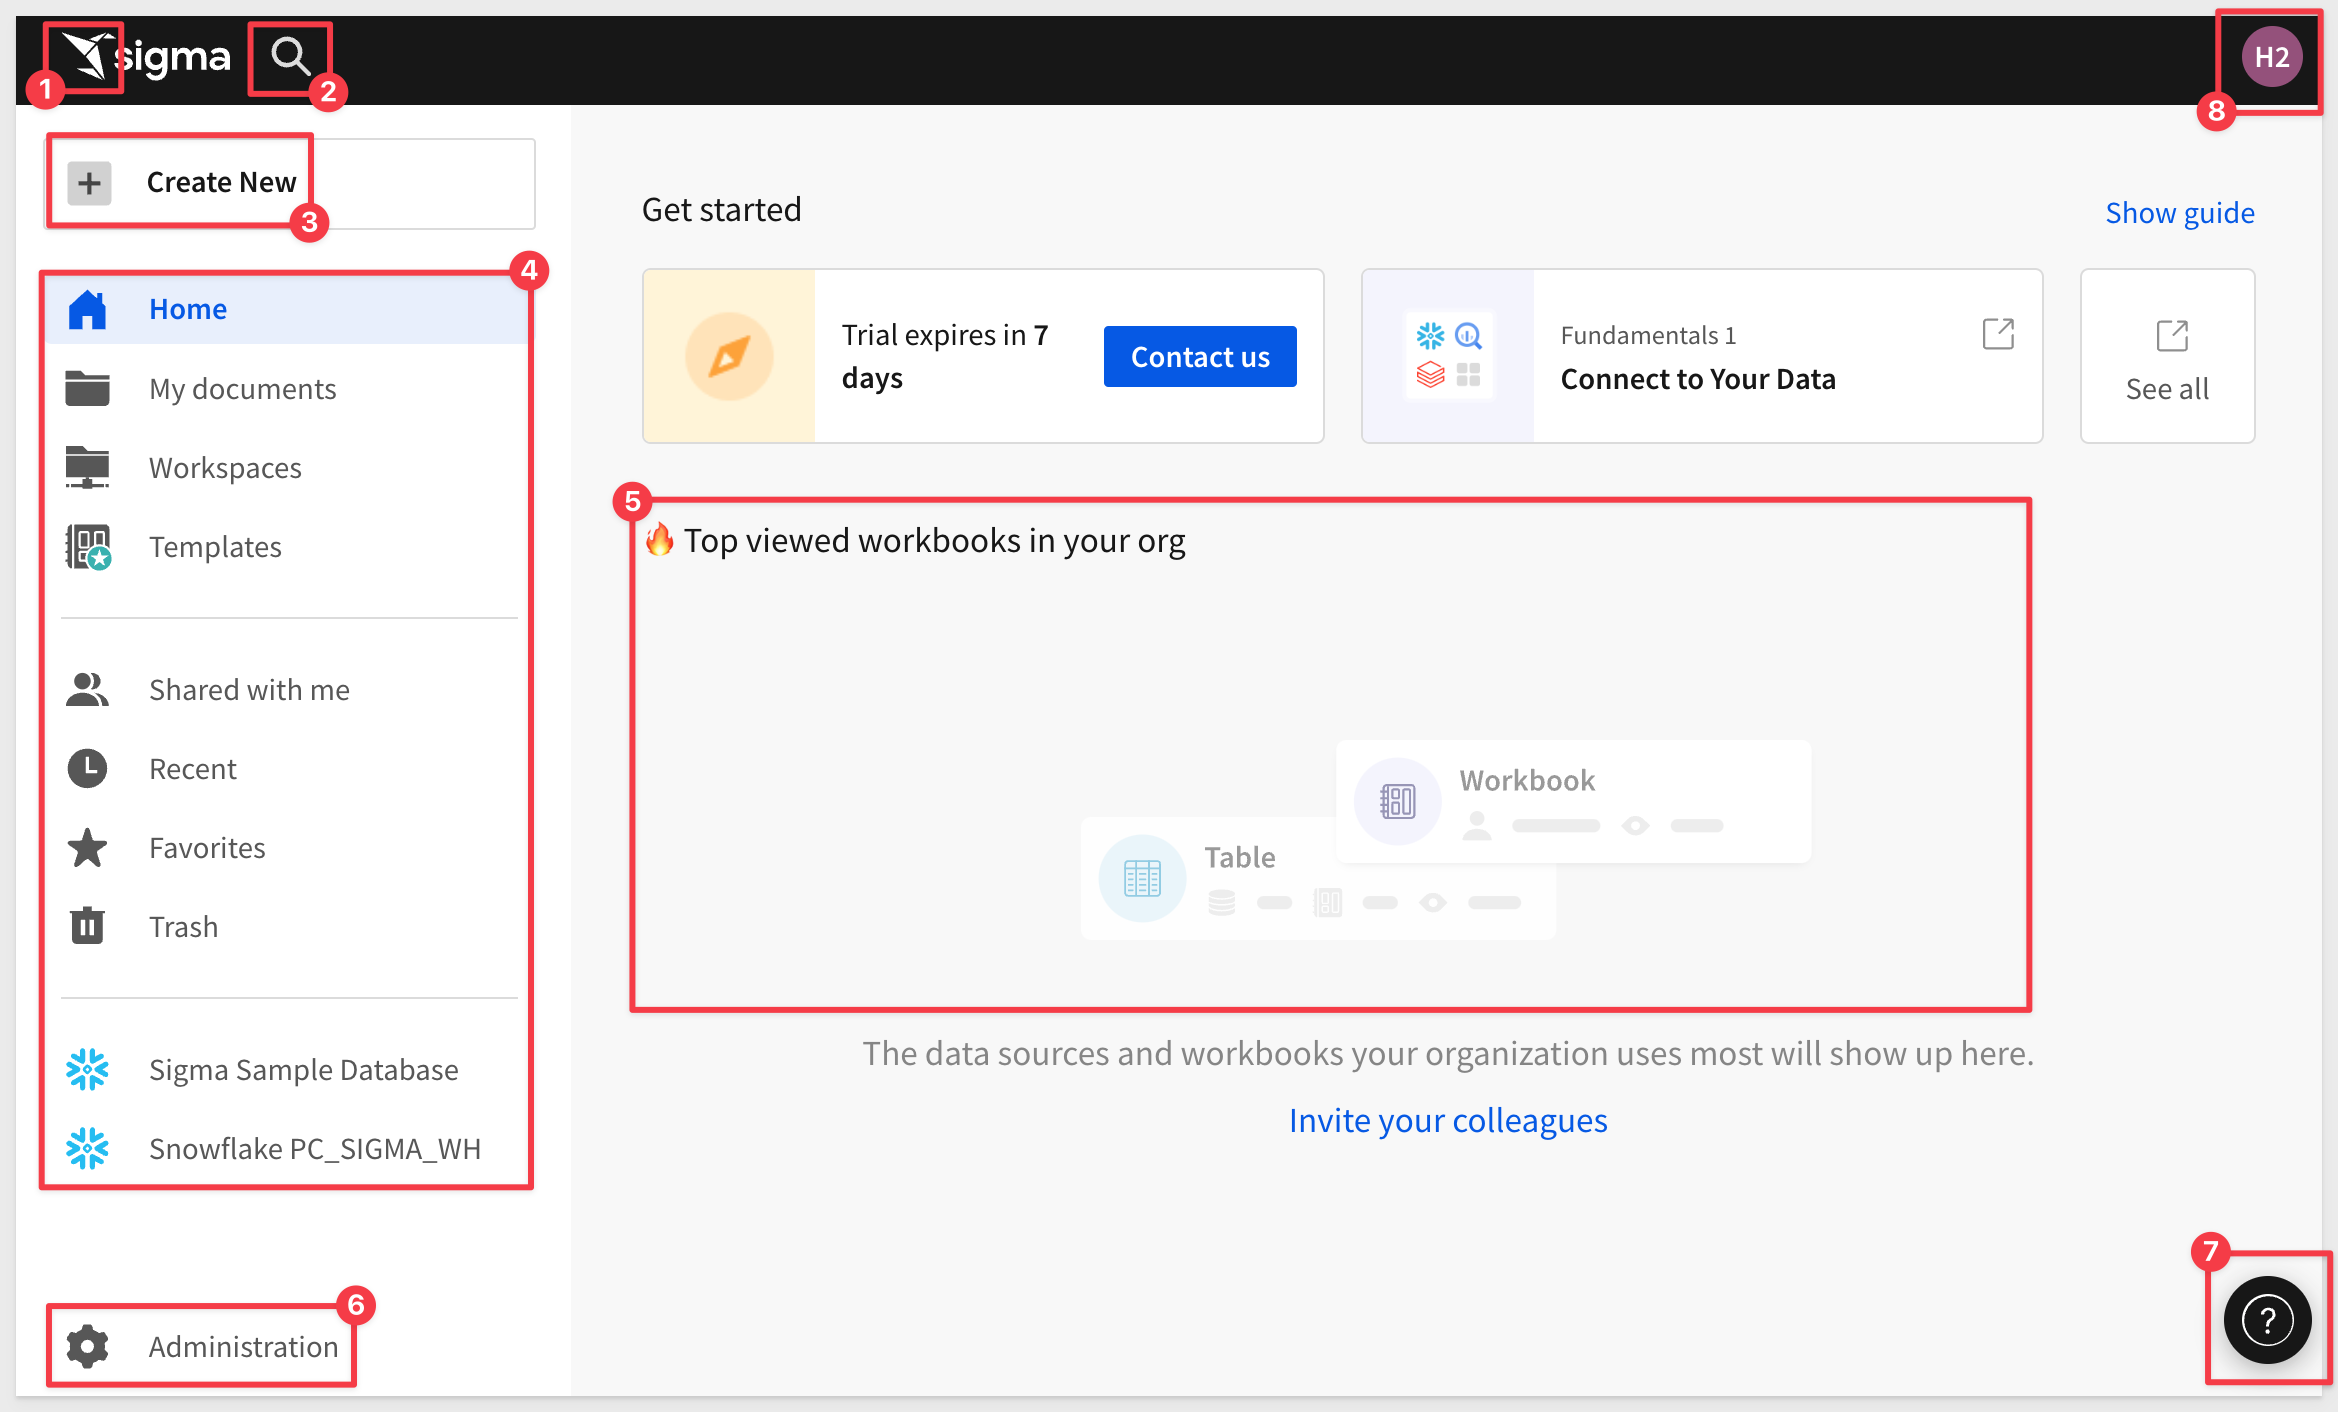This screenshot has height=1412, width=2338.
Task: Open the Templates section
Action: pos(287,546)
